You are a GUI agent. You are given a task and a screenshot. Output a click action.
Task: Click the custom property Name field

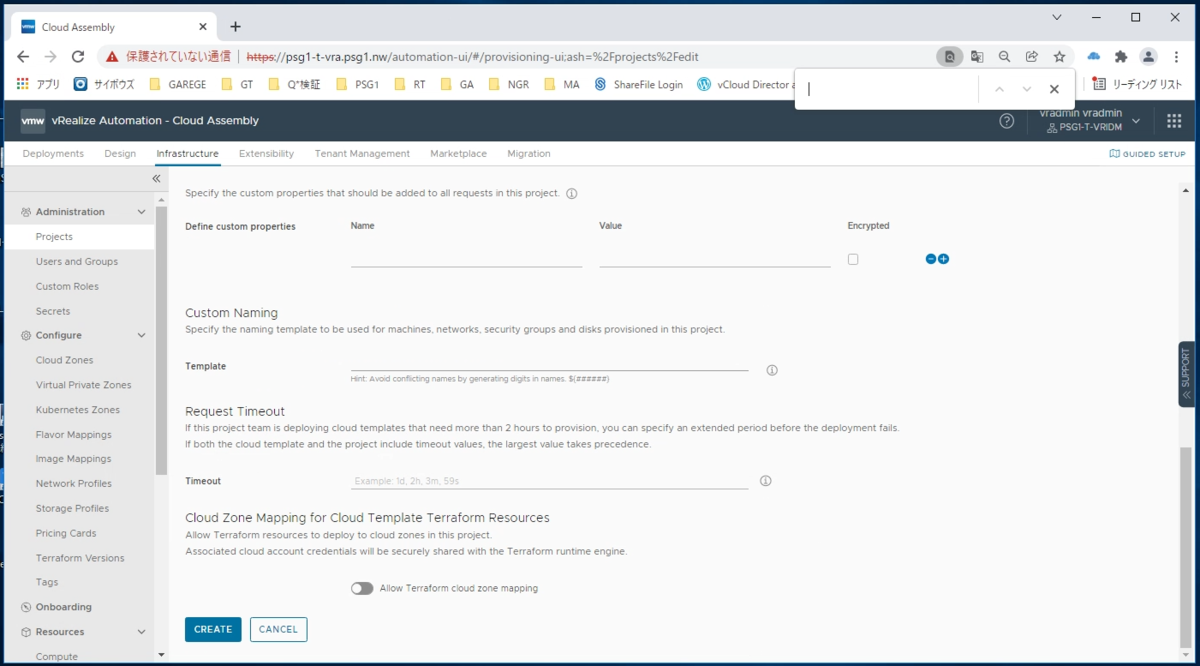point(466,258)
